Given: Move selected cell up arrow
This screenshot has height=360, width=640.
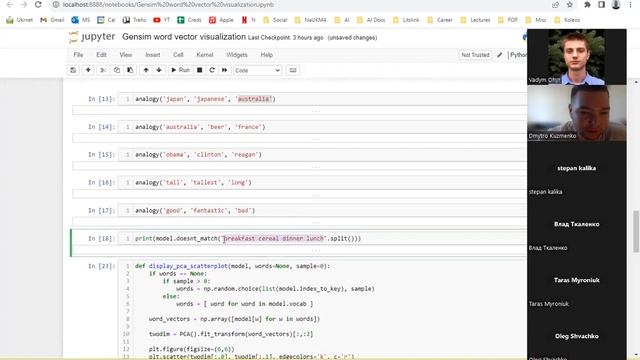Looking at the screenshot, I should pyautogui.click(x=146, y=70).
